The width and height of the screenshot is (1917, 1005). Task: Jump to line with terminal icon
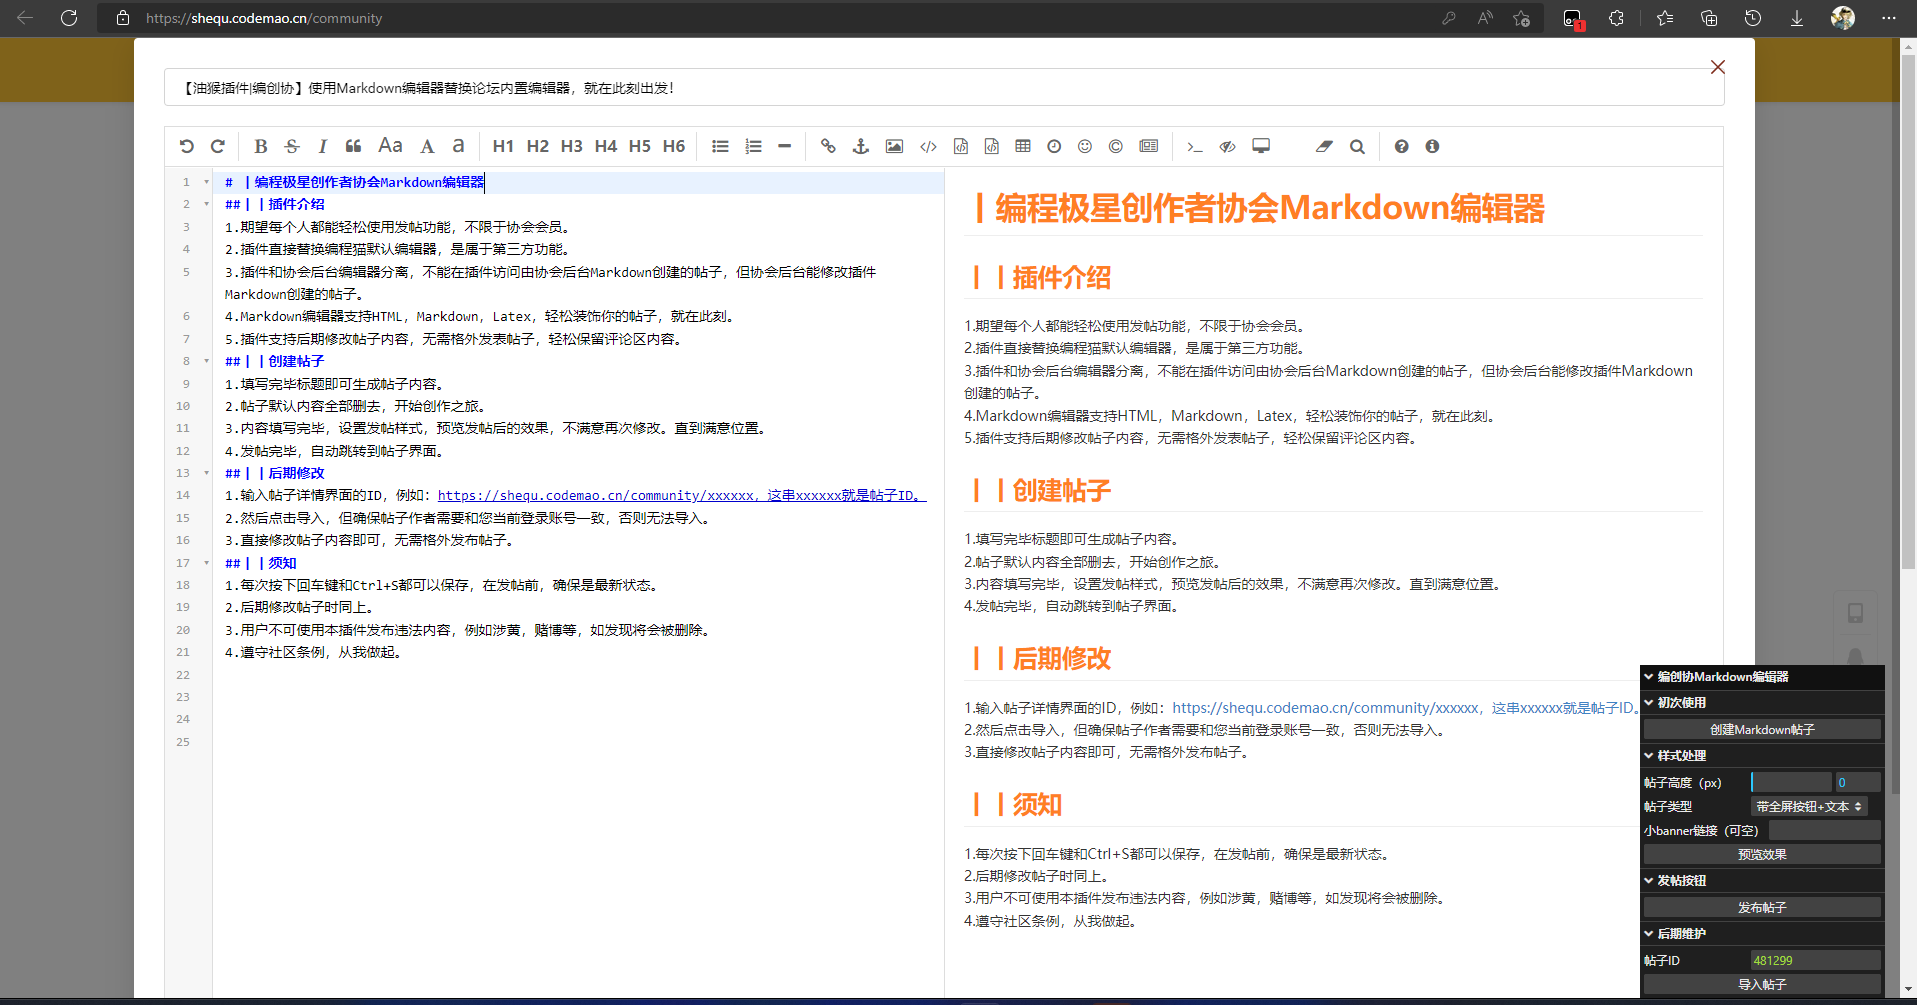(x=1195, y=146)
